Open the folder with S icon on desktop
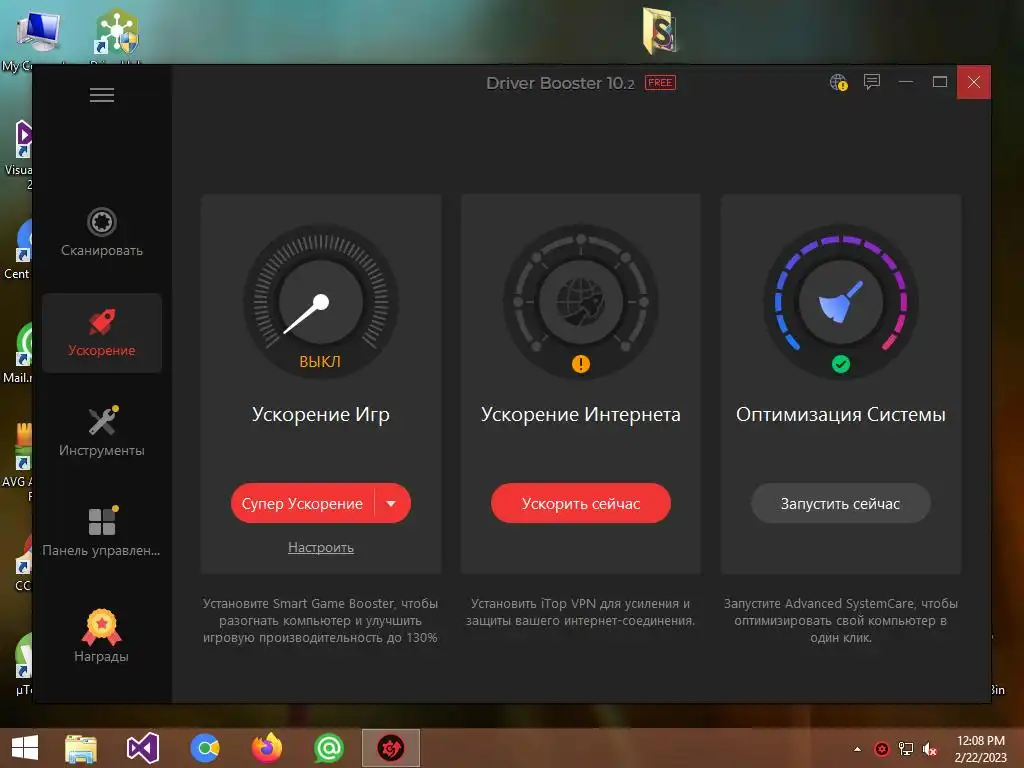The width and height of the screenshot is (1024, 768). click(x=660, y=31)
